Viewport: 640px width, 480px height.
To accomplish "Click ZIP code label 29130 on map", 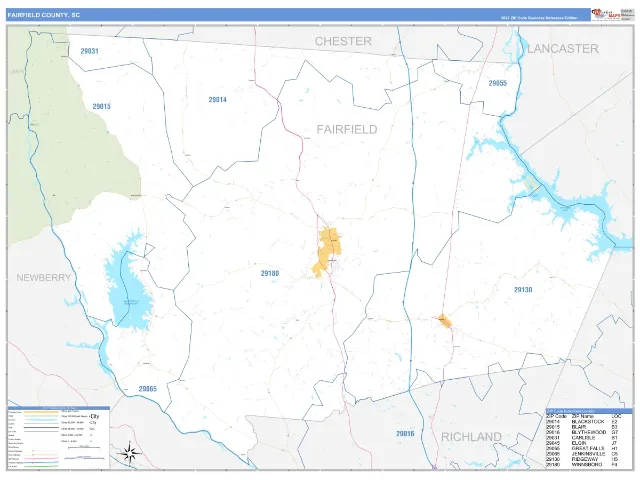I will pos(523,289).
